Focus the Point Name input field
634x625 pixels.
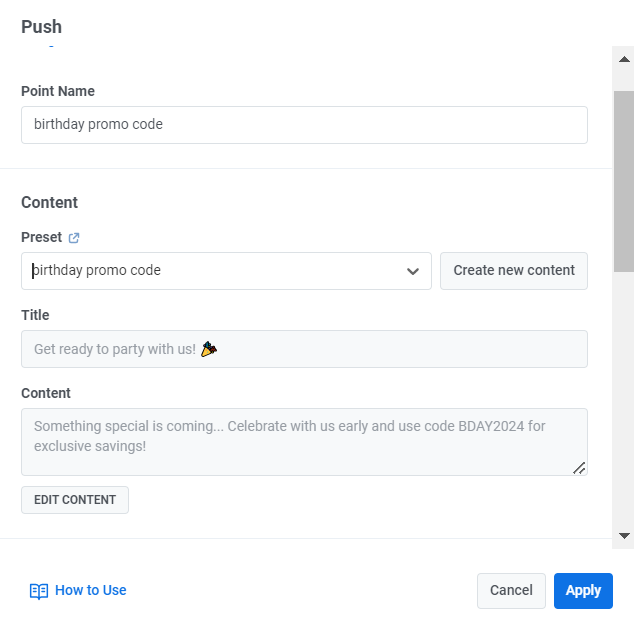point(304,125)
